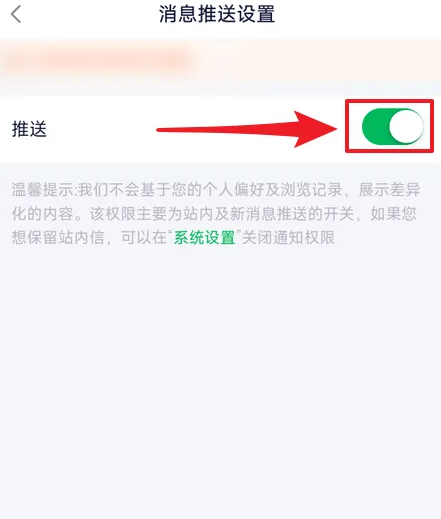Click the red arrow's tail line
The image size is (441, 519).
226,128
